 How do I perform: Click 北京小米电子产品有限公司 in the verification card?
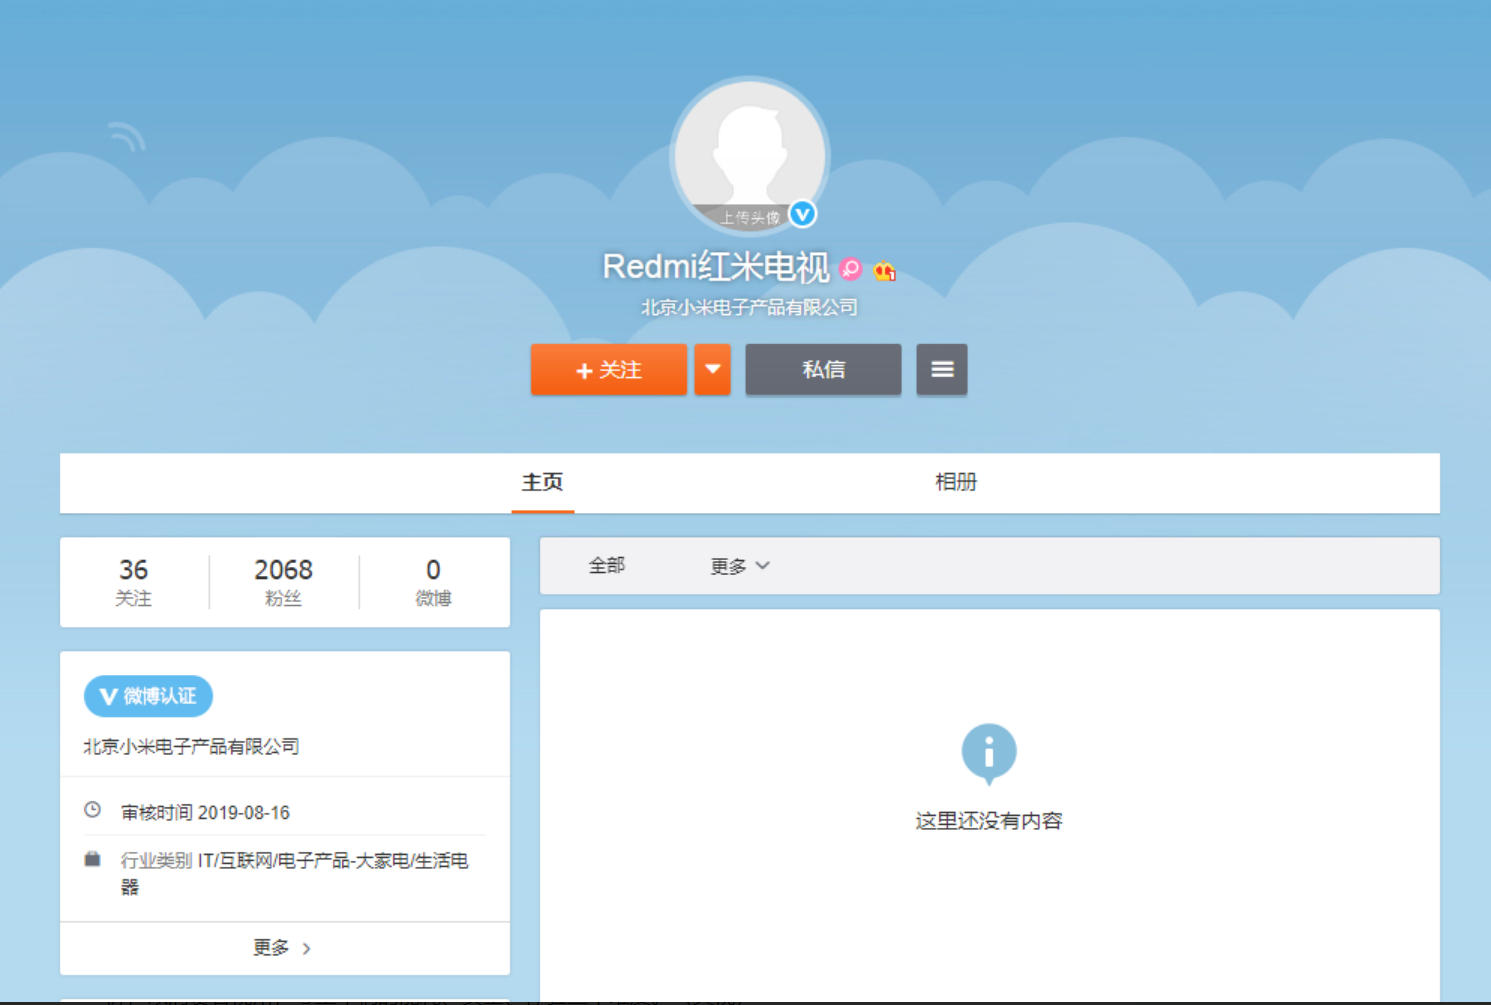(191, 747)
